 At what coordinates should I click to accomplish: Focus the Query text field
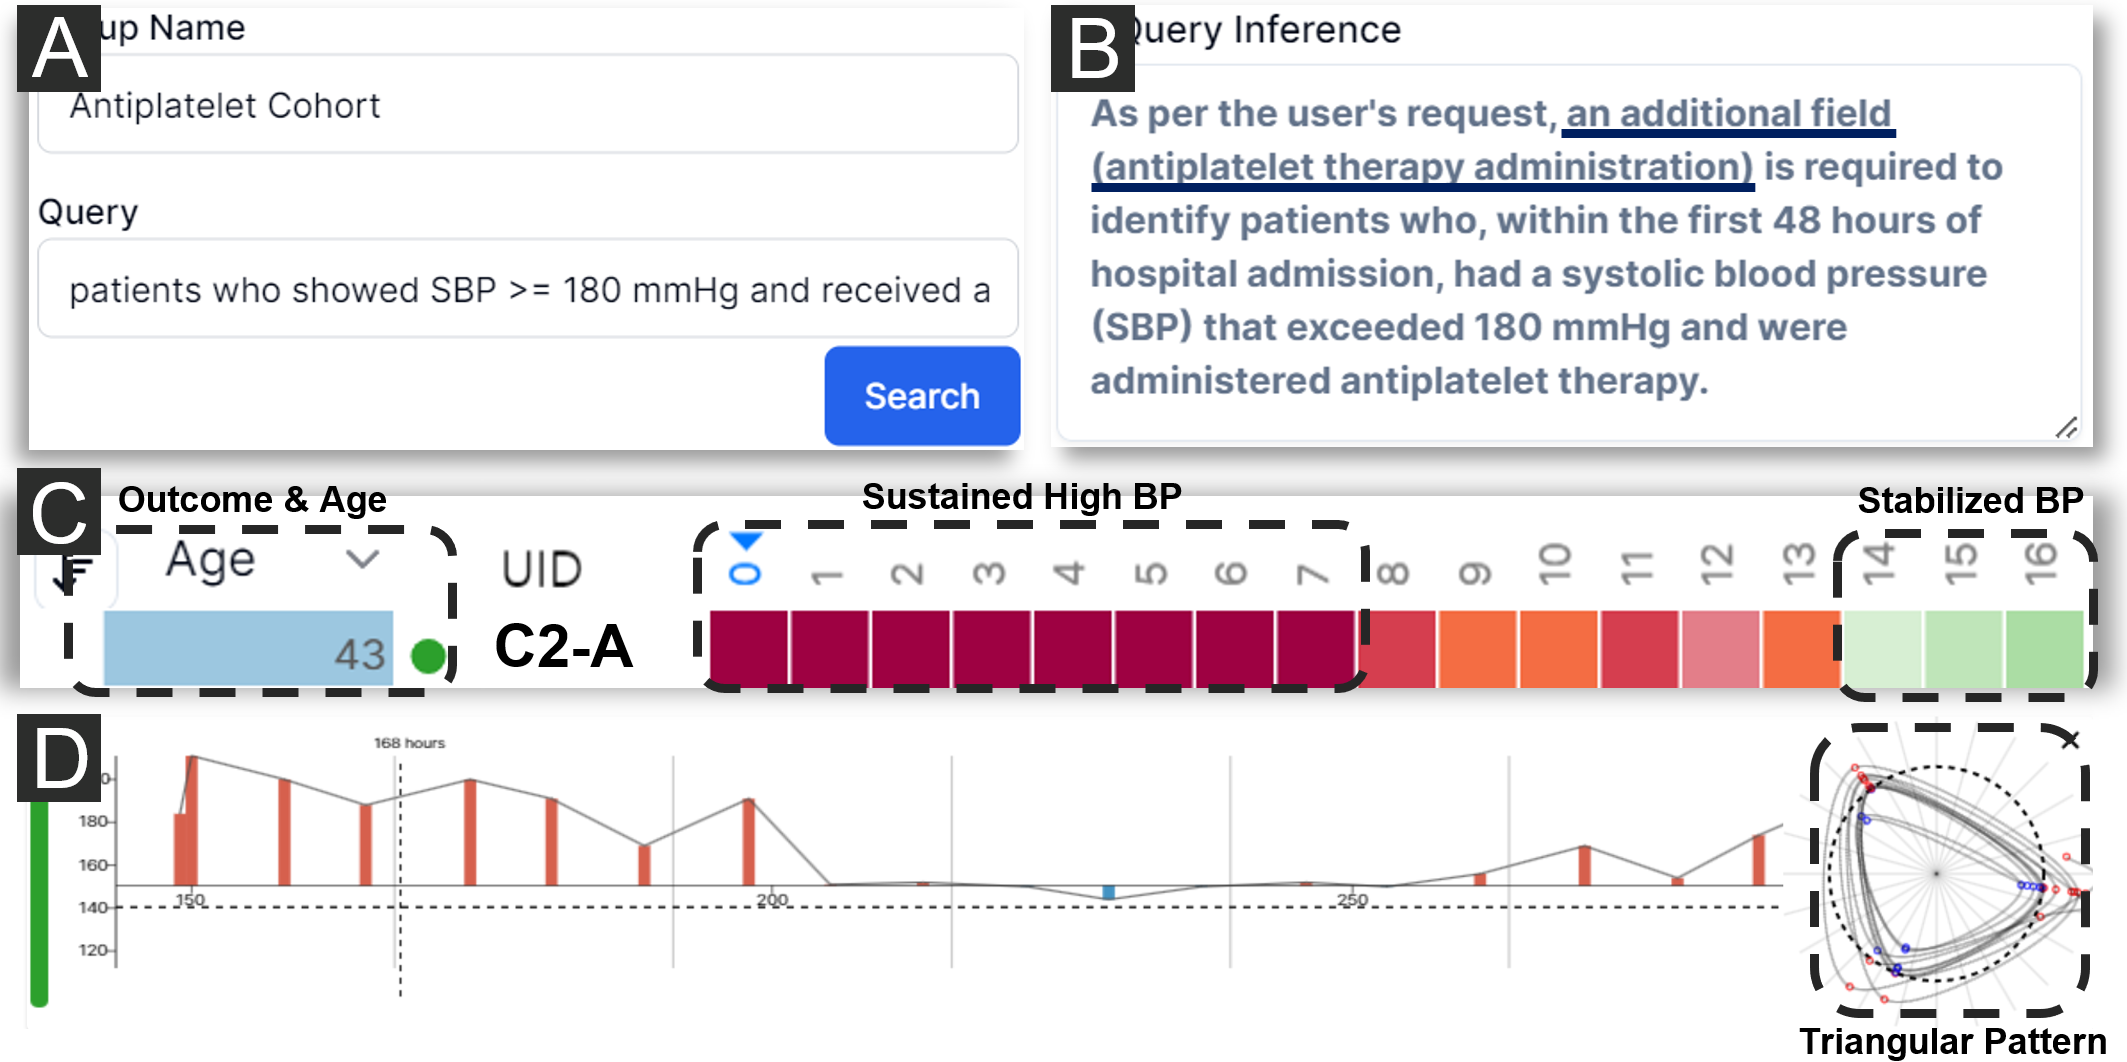527,289
